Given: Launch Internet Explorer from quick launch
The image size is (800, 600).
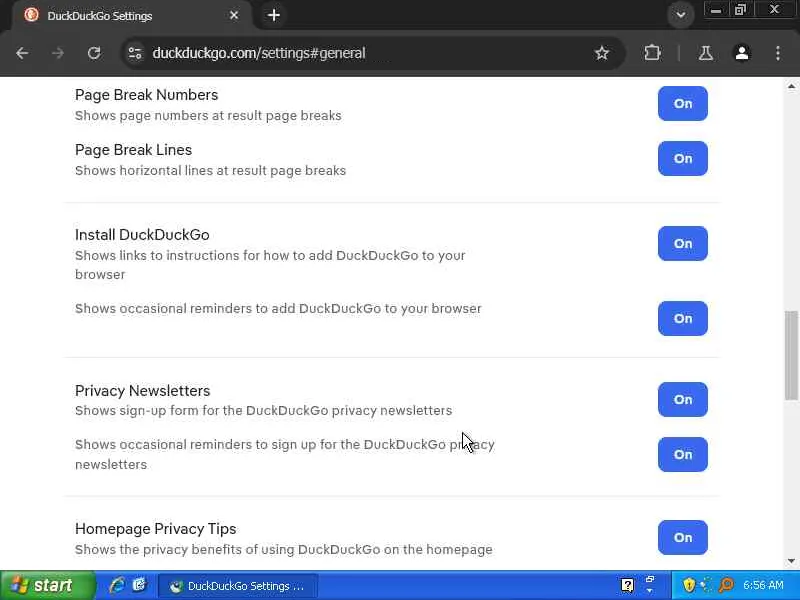Looking at the screenshot, I should (x=117, y=585).
